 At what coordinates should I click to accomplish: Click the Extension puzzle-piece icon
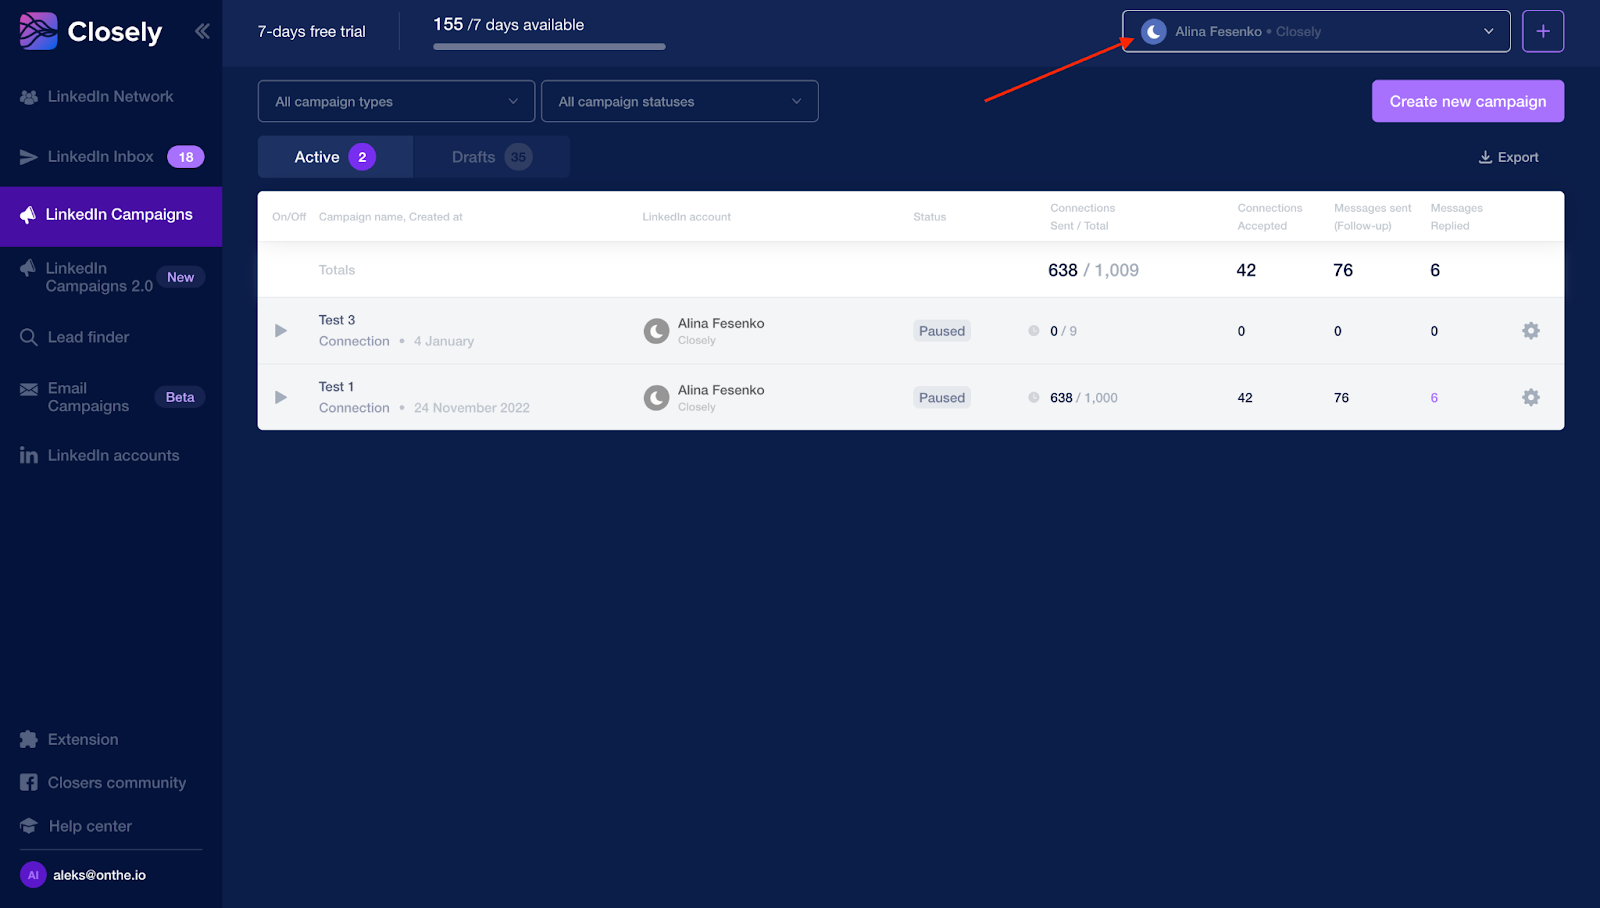(x=29, y=740)
